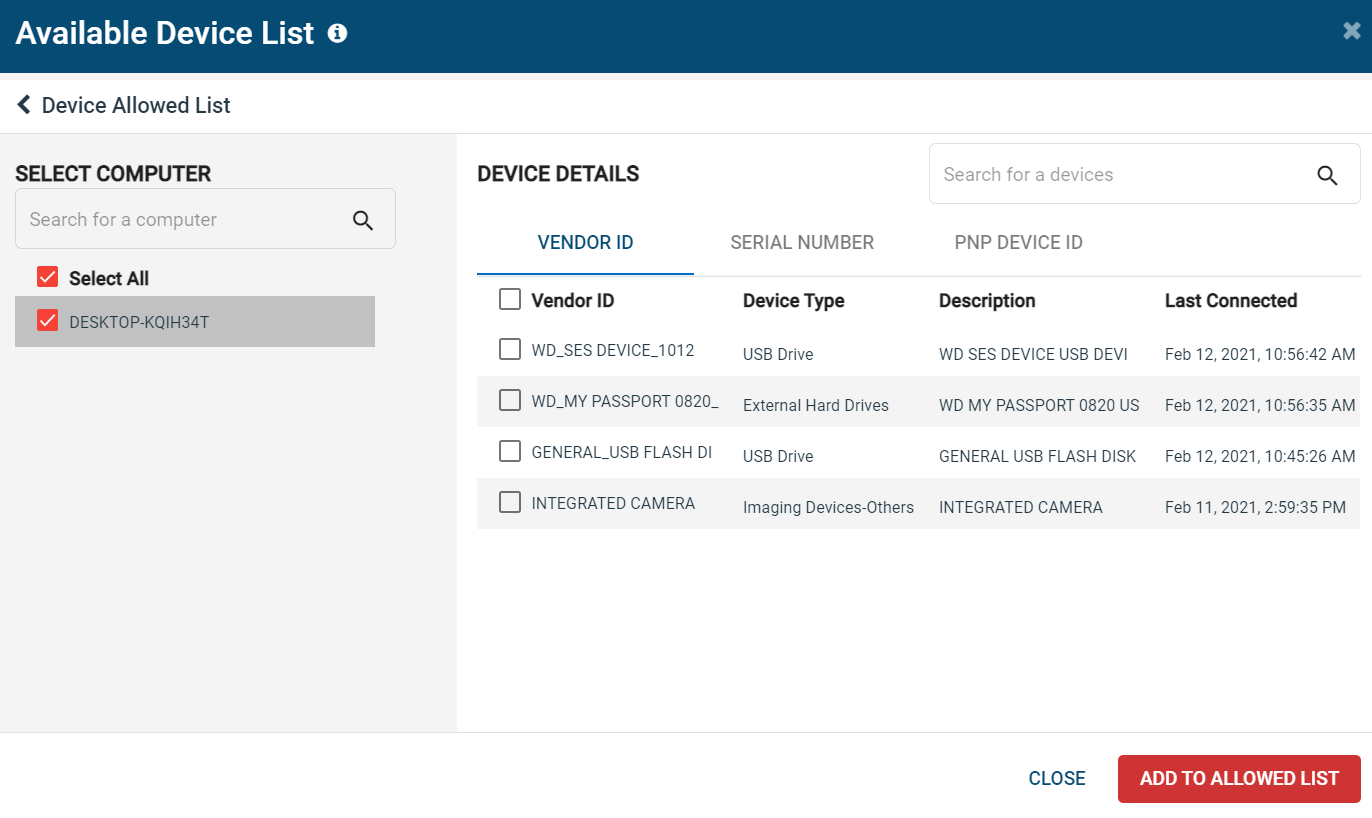This screenshot has height=818, width=1372.
Task: Click the GENERAL_USB FLASH DI vendor ID text
Action: [x=621, y=452]
